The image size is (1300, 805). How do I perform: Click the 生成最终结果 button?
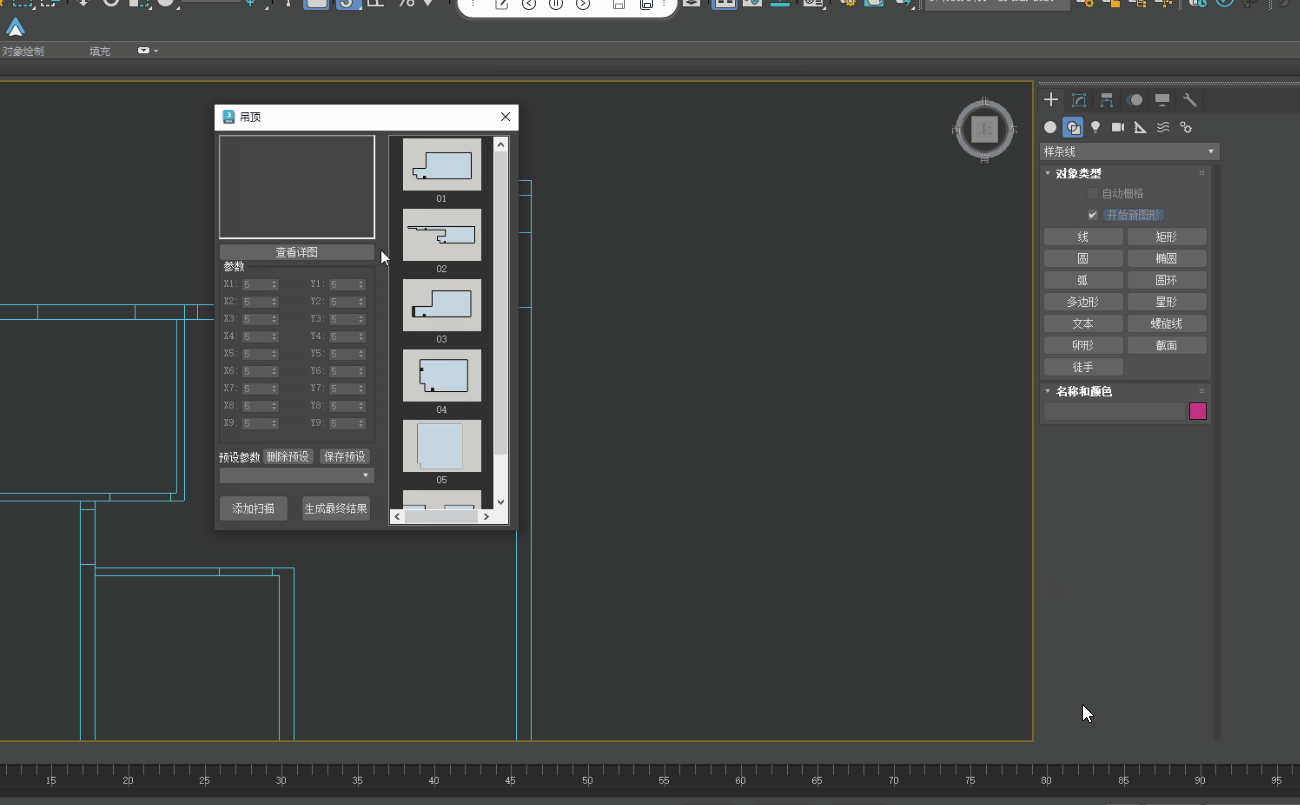[x=336, y=508]
